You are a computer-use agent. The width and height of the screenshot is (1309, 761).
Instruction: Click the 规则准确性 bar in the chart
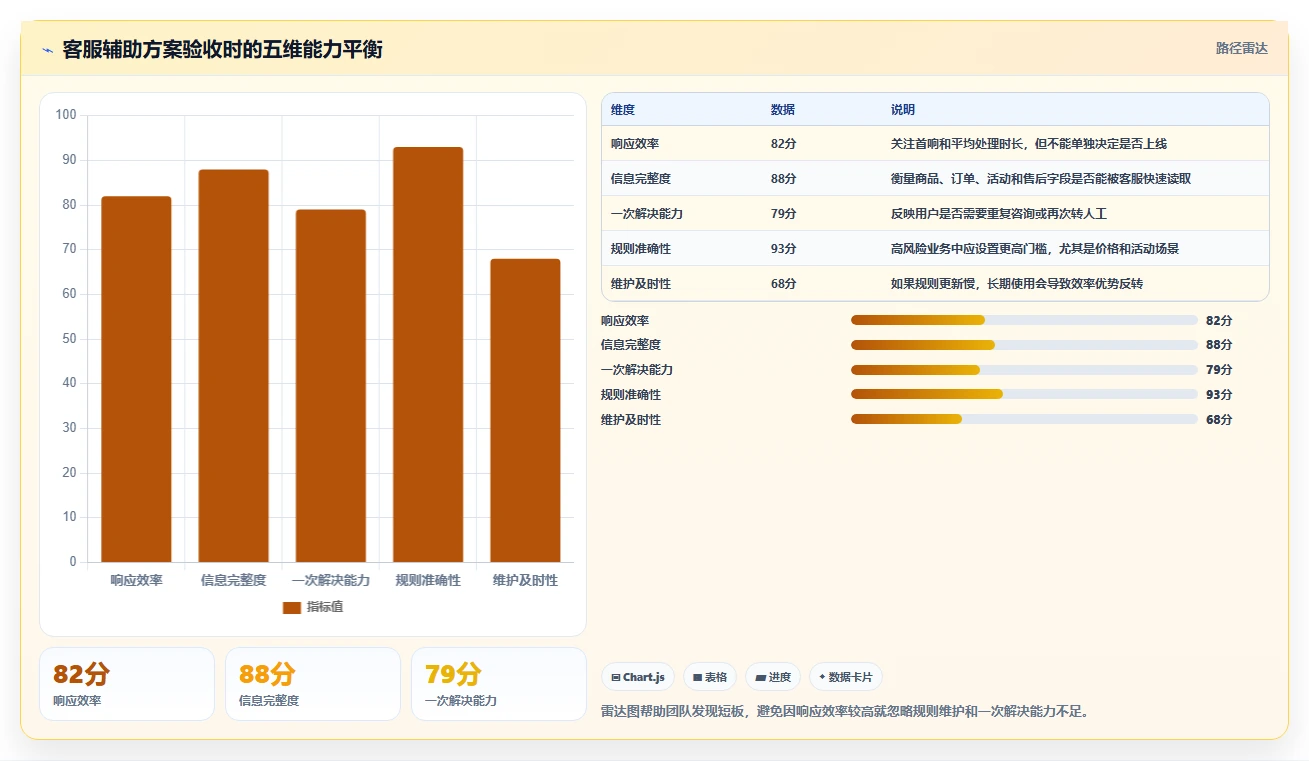(428, 355)
